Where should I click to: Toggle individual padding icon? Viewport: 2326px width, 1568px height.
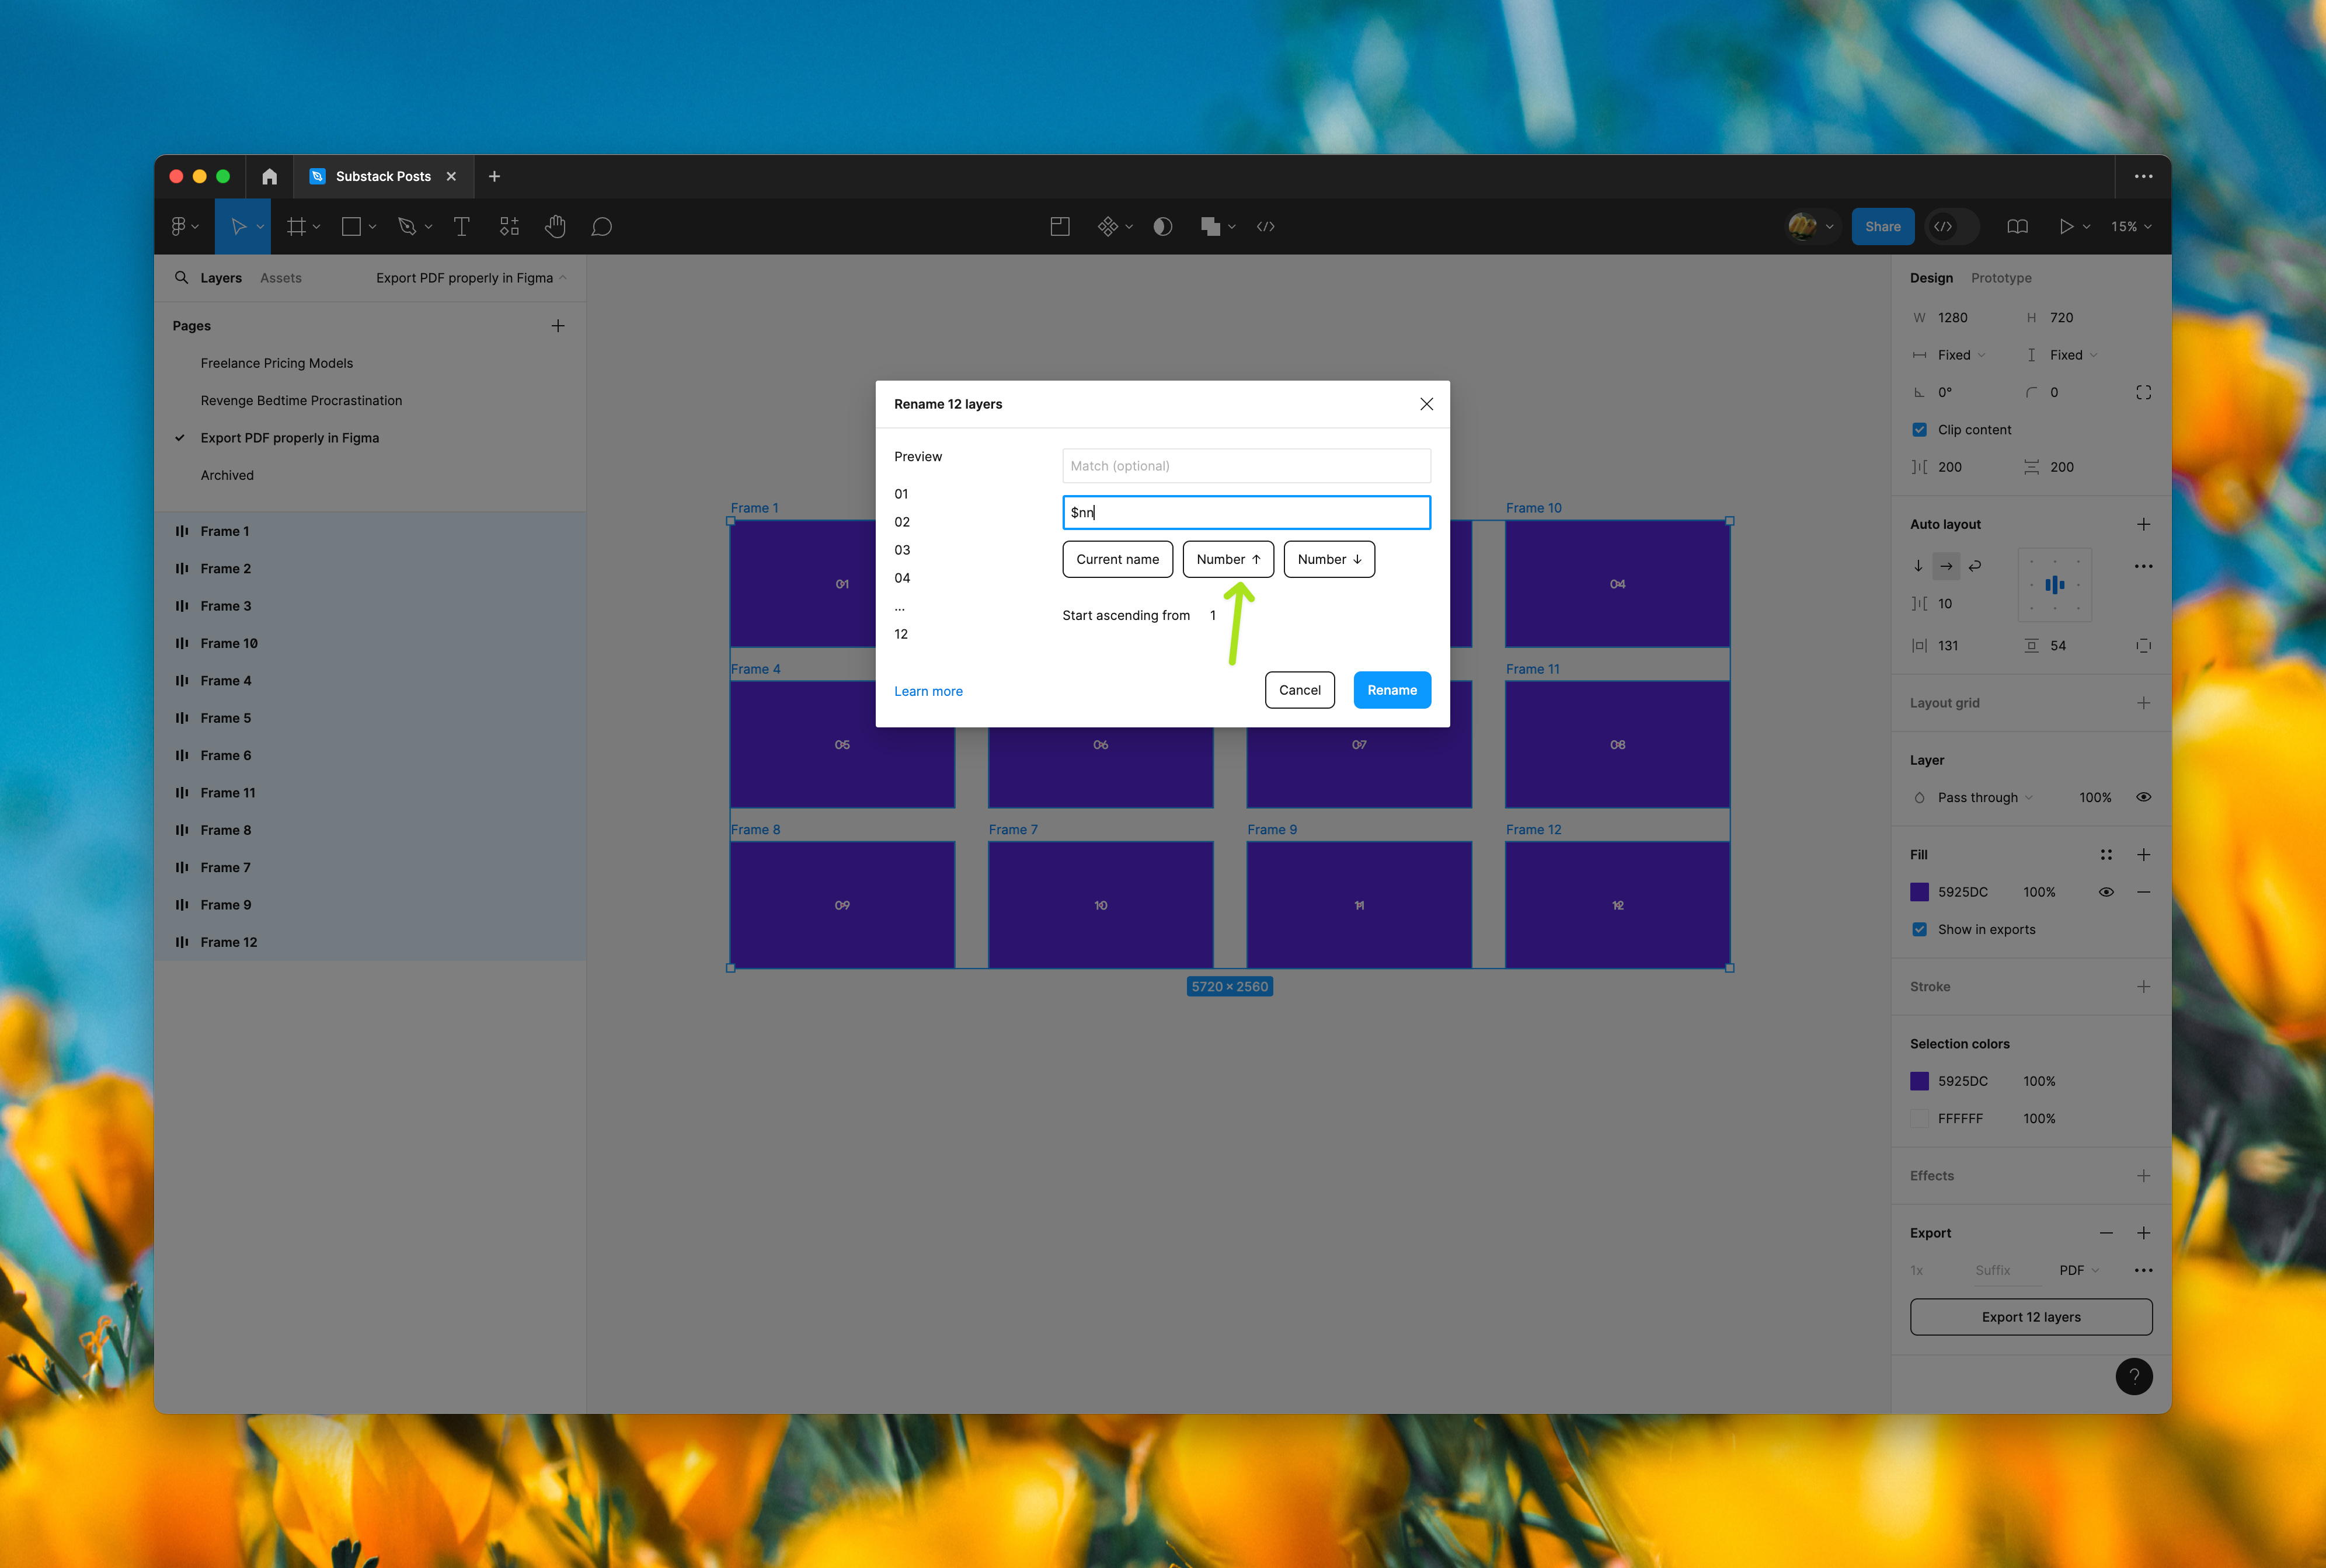pos(2143,646)
